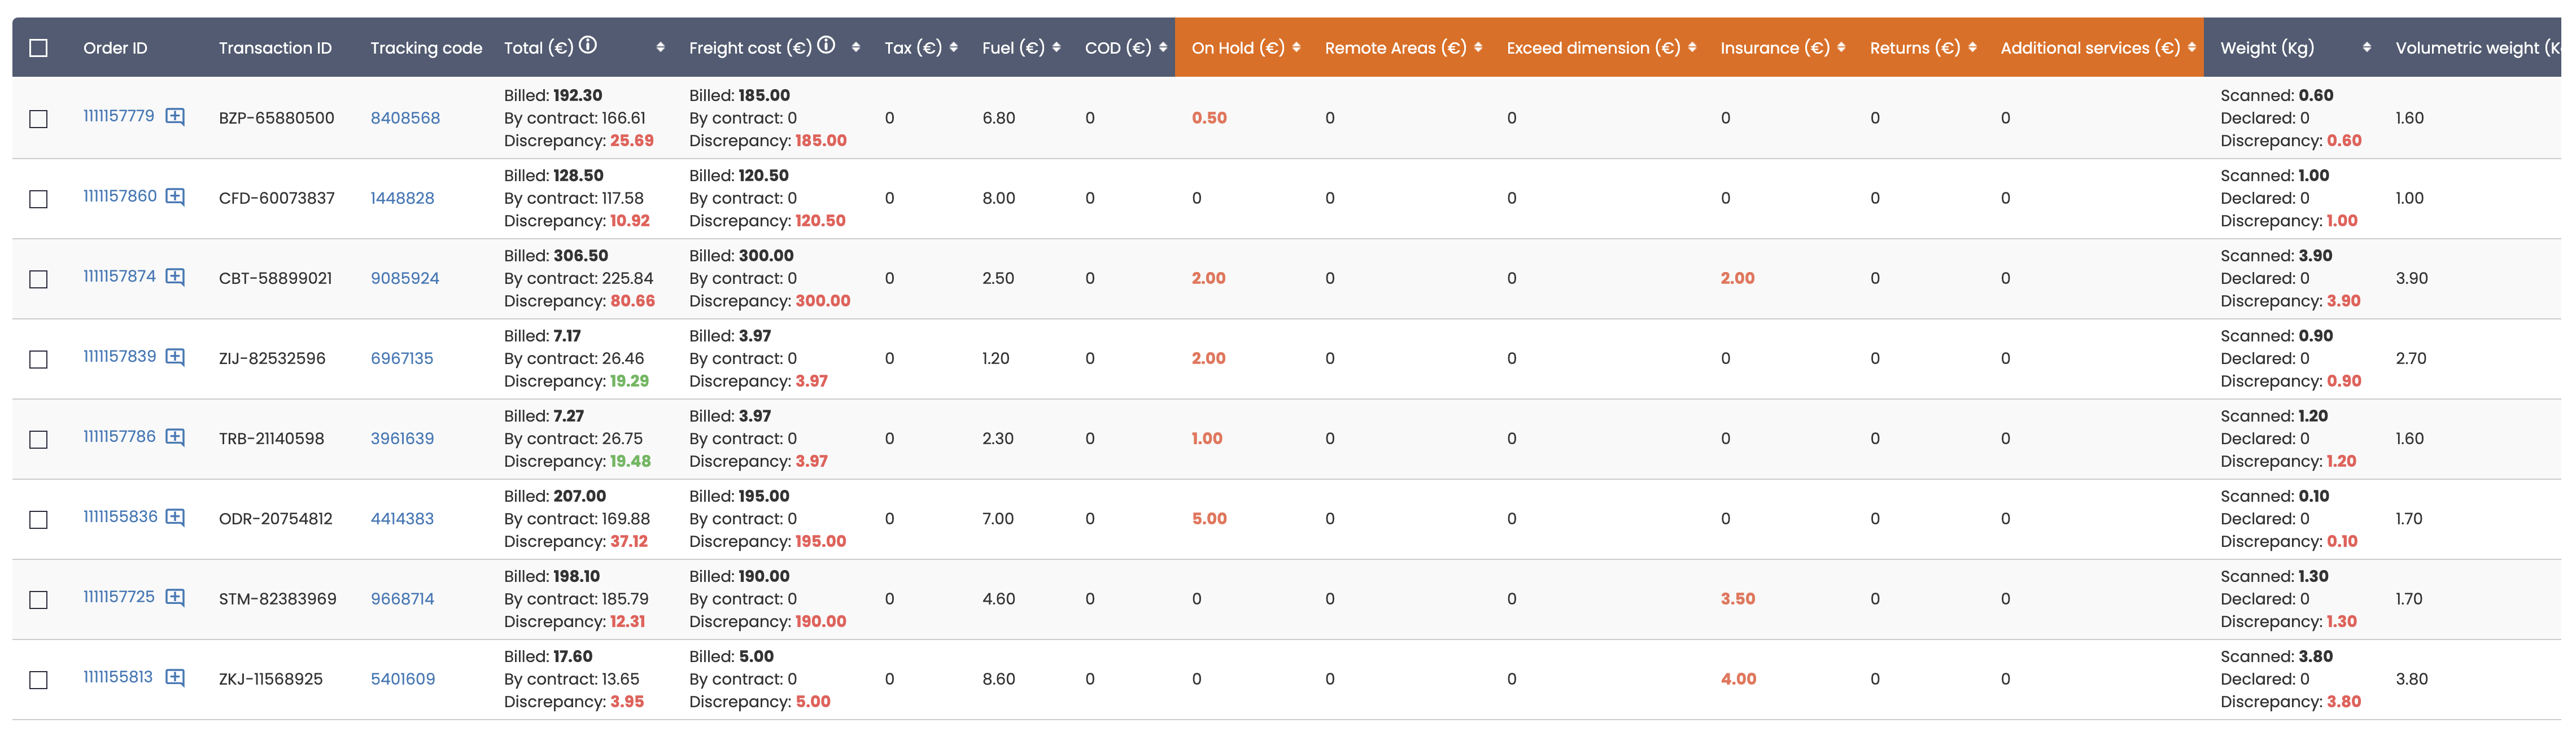This screenshot has height=736, width=2576.
Task: Click the Tracking code column header
Action: (426, 48)
